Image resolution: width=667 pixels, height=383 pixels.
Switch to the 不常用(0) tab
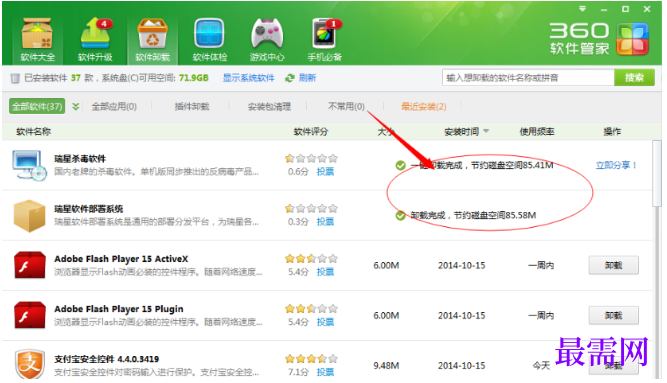pyautogui.click(x=346, y=106)
